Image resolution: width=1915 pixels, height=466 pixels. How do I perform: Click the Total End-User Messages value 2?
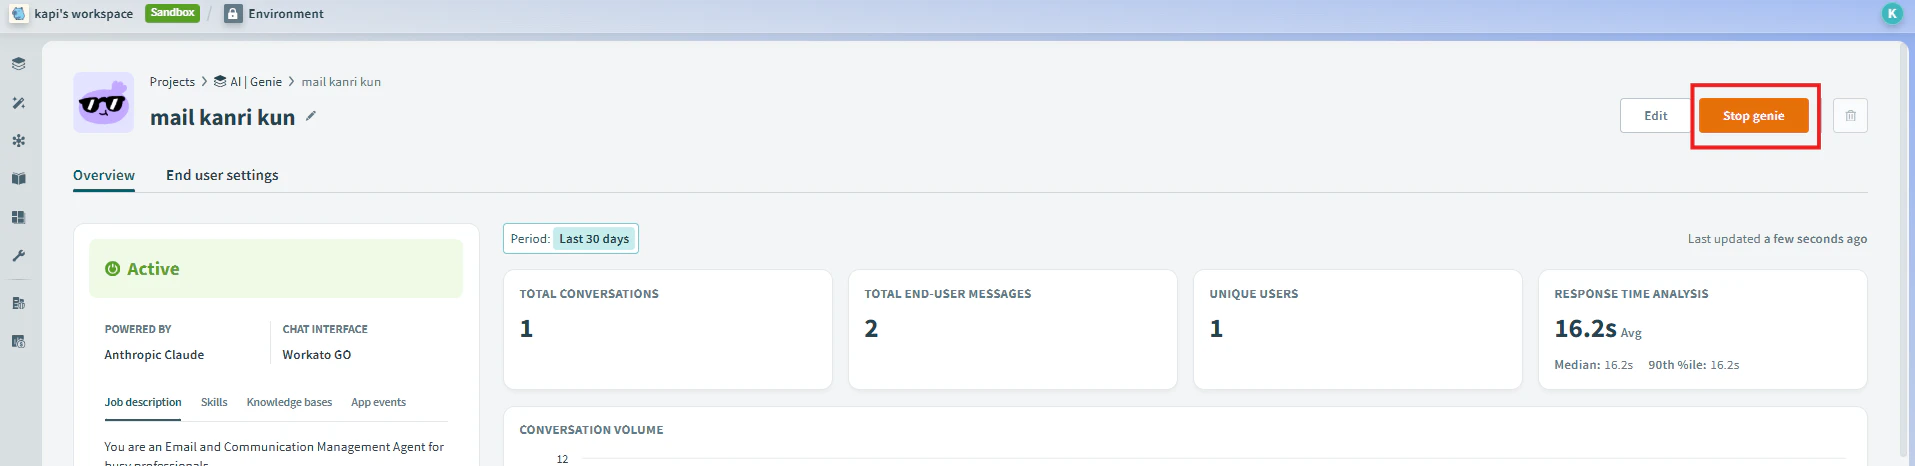[871, 329]
